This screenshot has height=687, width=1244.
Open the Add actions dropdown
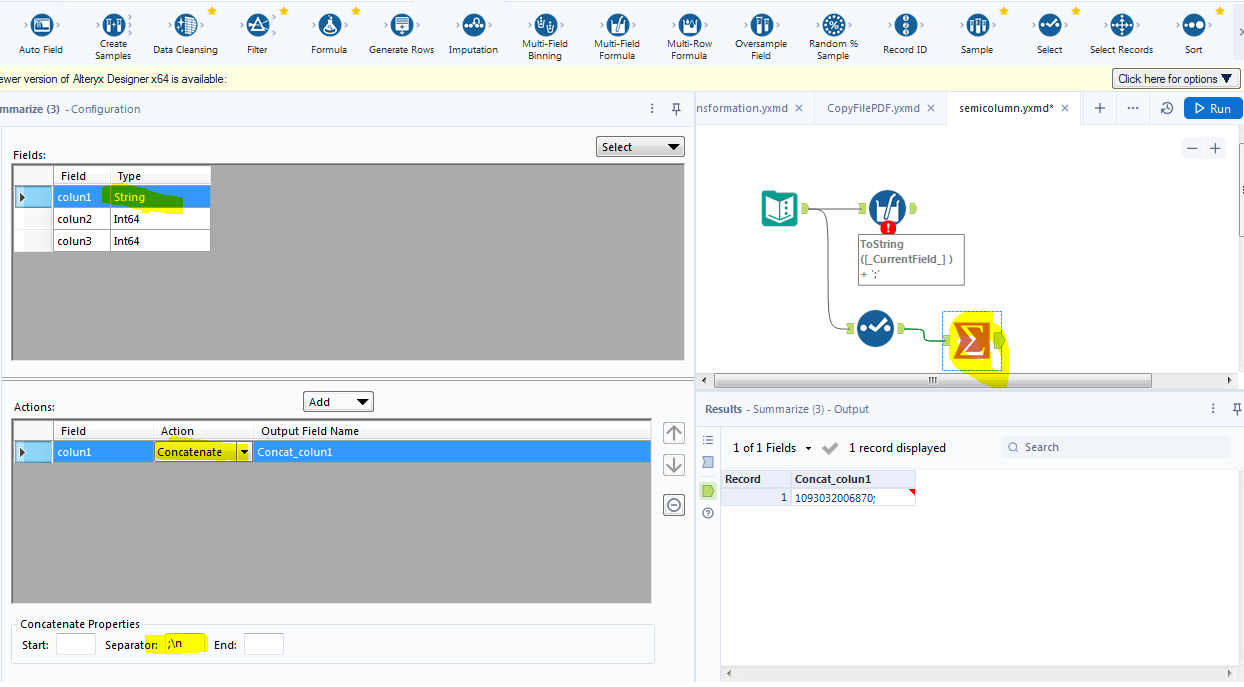pyautogui.click(x=338, y=402)
